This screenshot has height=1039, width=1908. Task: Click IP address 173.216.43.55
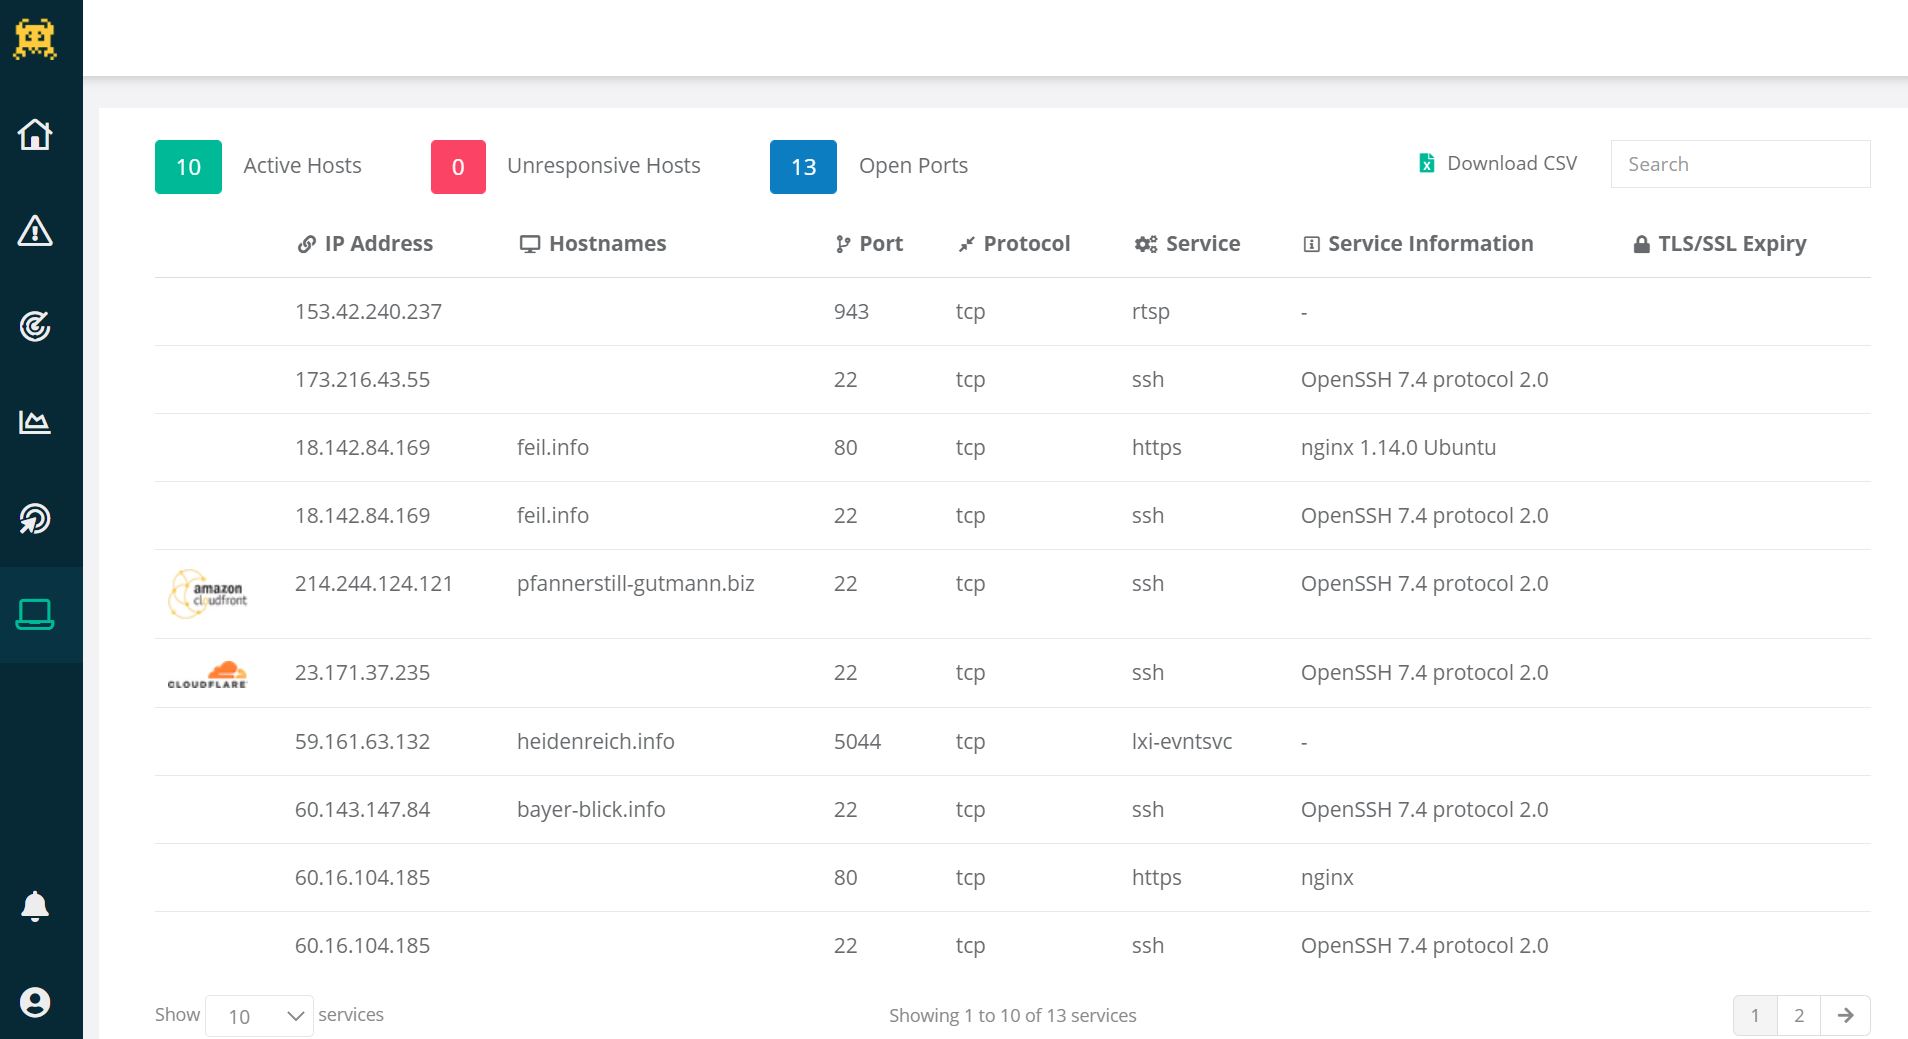pos(362,380)
